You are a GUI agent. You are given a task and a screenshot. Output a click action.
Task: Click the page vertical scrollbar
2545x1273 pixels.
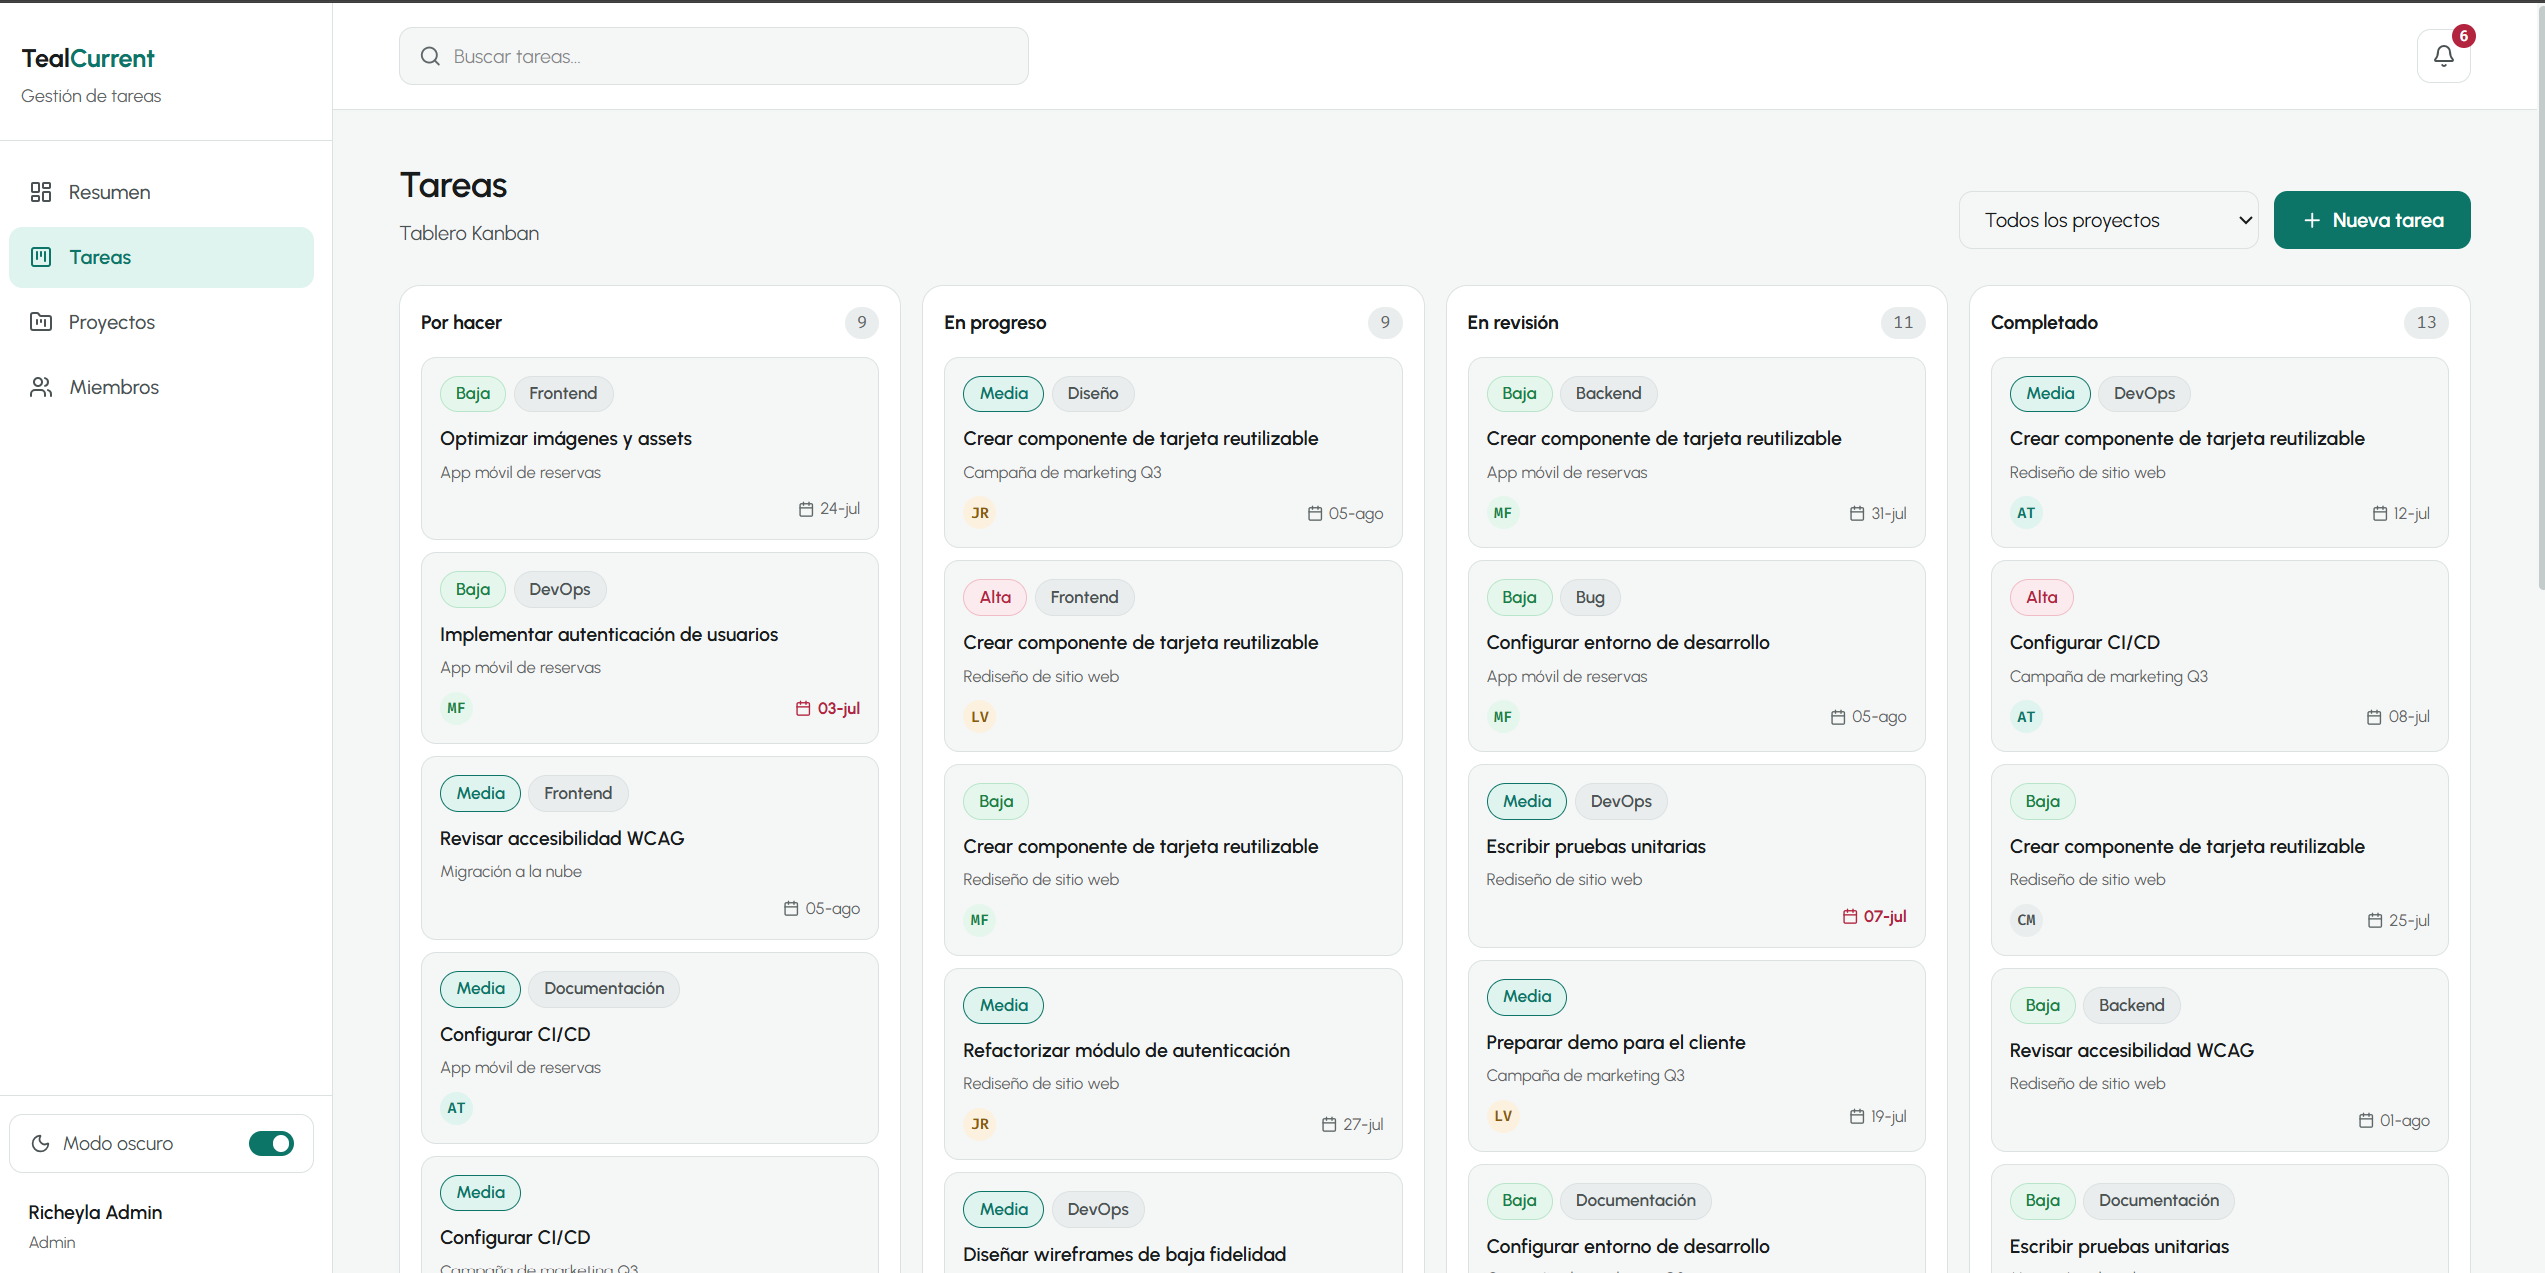click(x=2540, y=300)
